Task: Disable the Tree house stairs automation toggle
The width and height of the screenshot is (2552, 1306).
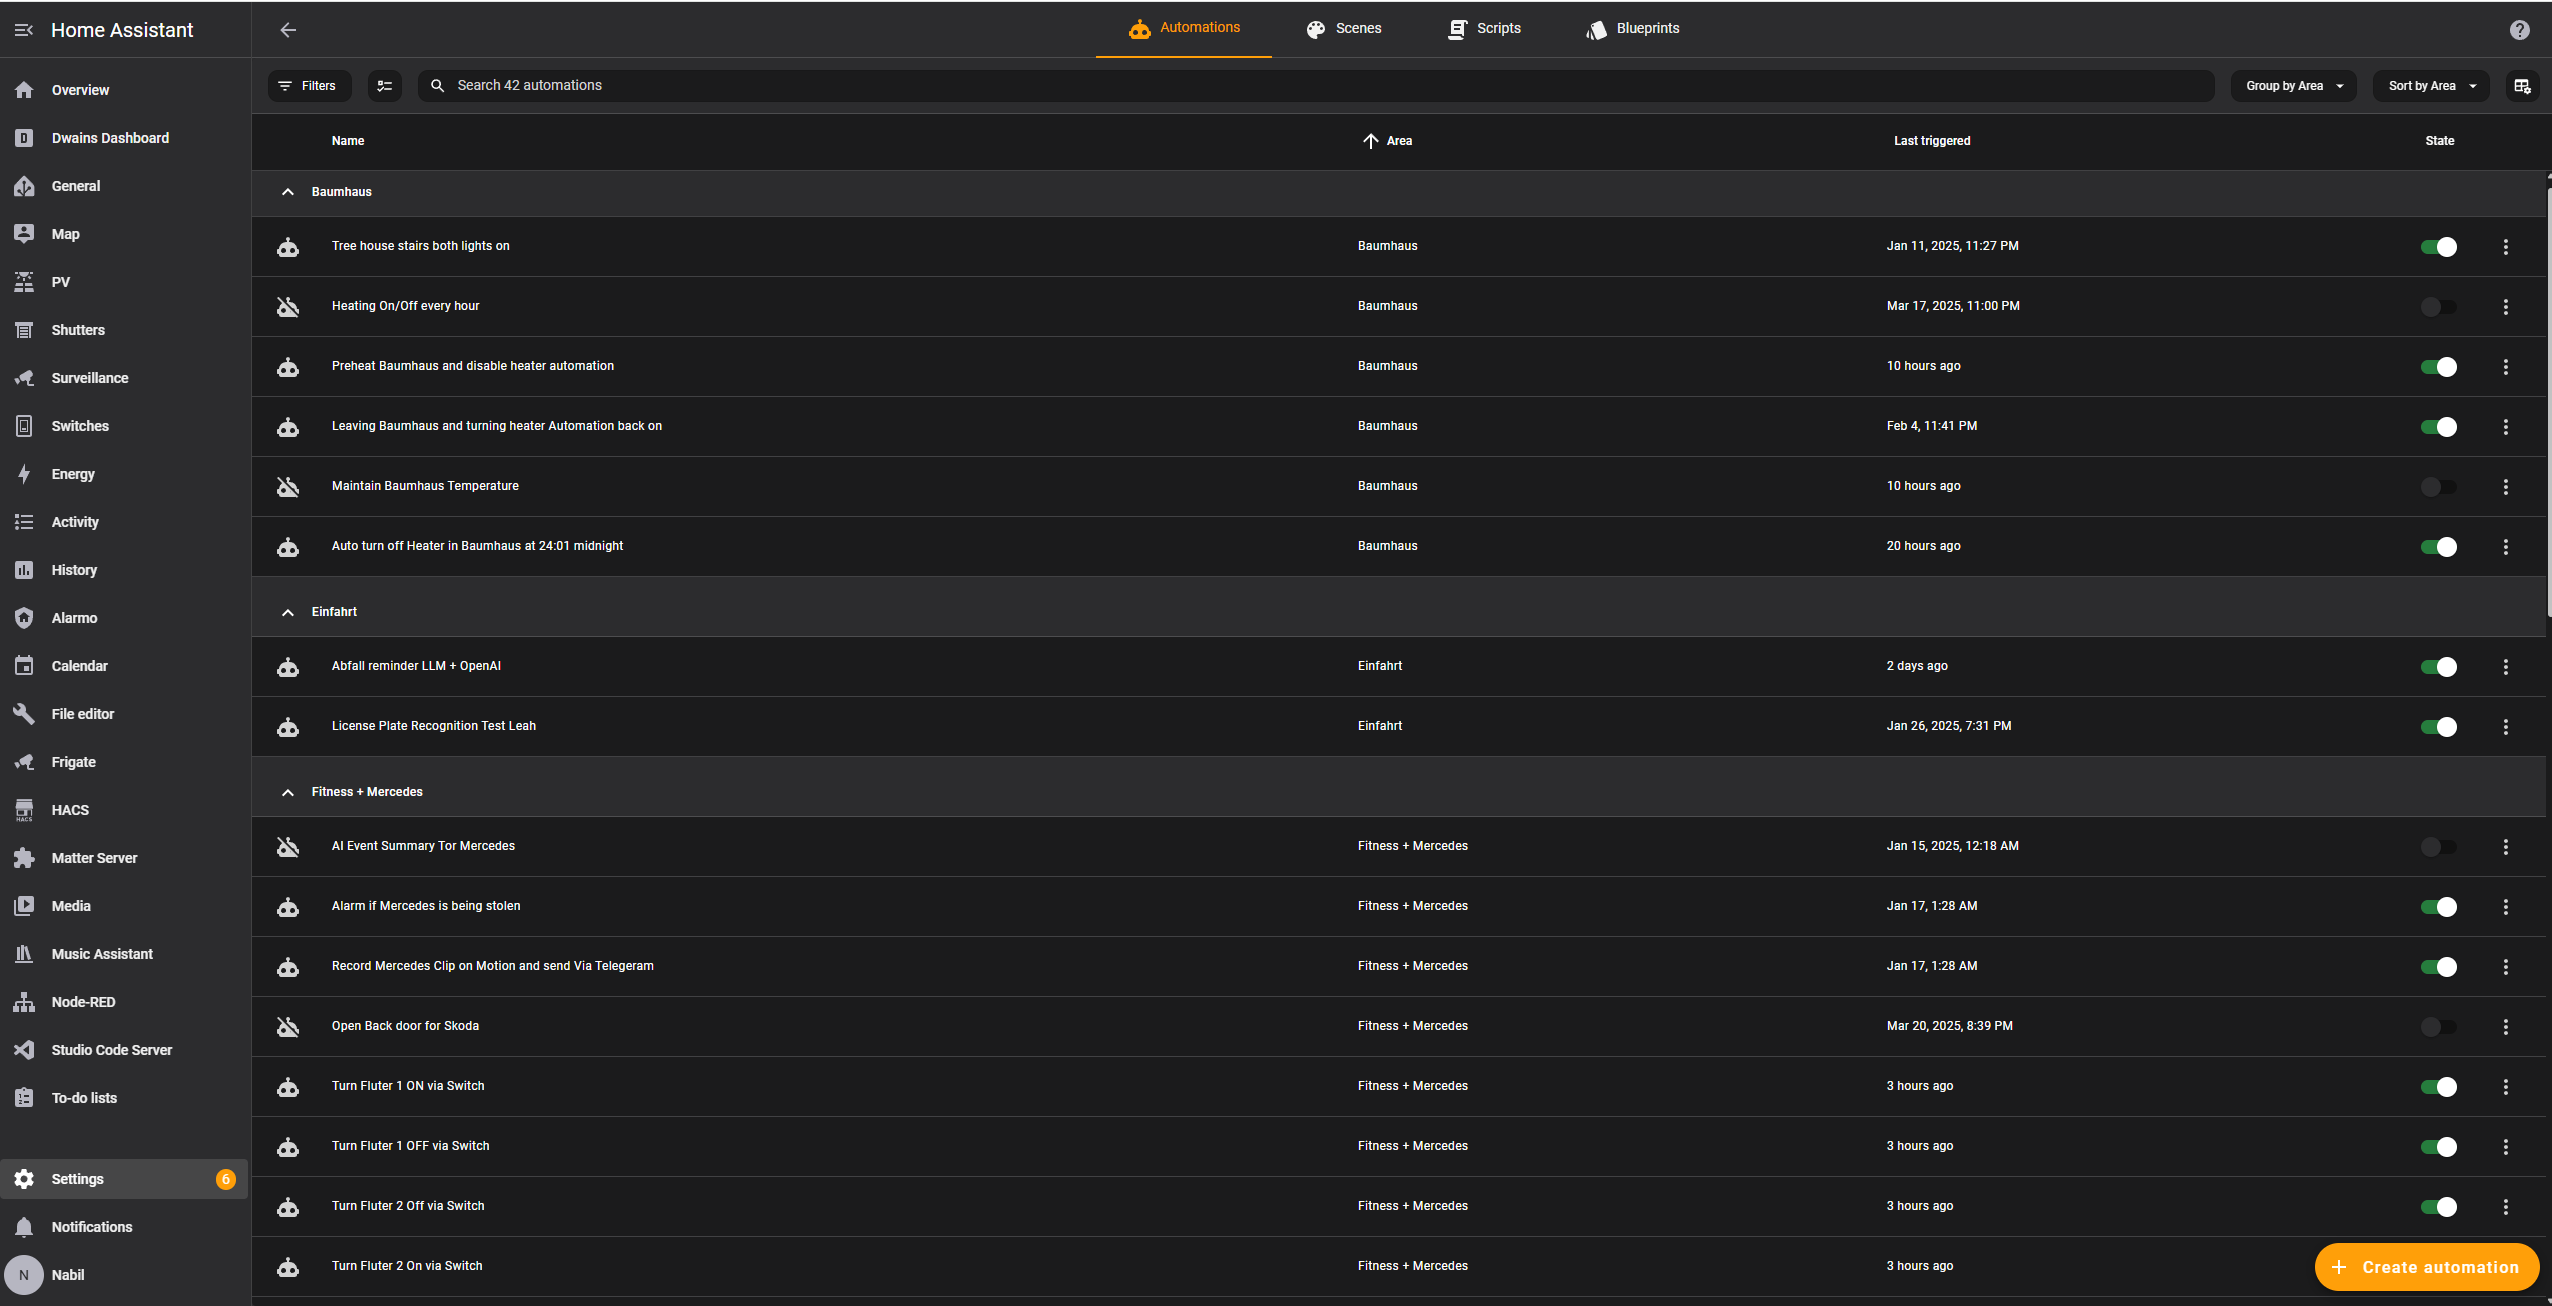Action: pyautogui.click(x=2438, y=246)
